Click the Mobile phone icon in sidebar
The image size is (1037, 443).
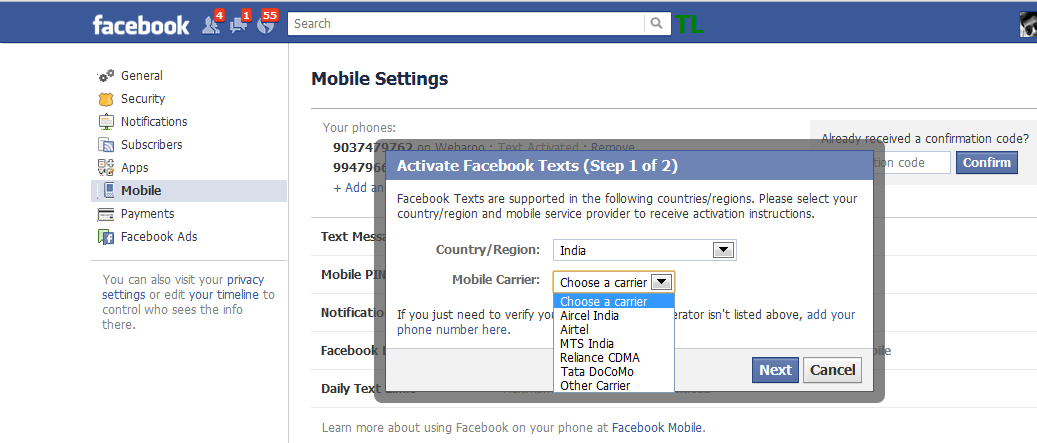coord(109,191)
